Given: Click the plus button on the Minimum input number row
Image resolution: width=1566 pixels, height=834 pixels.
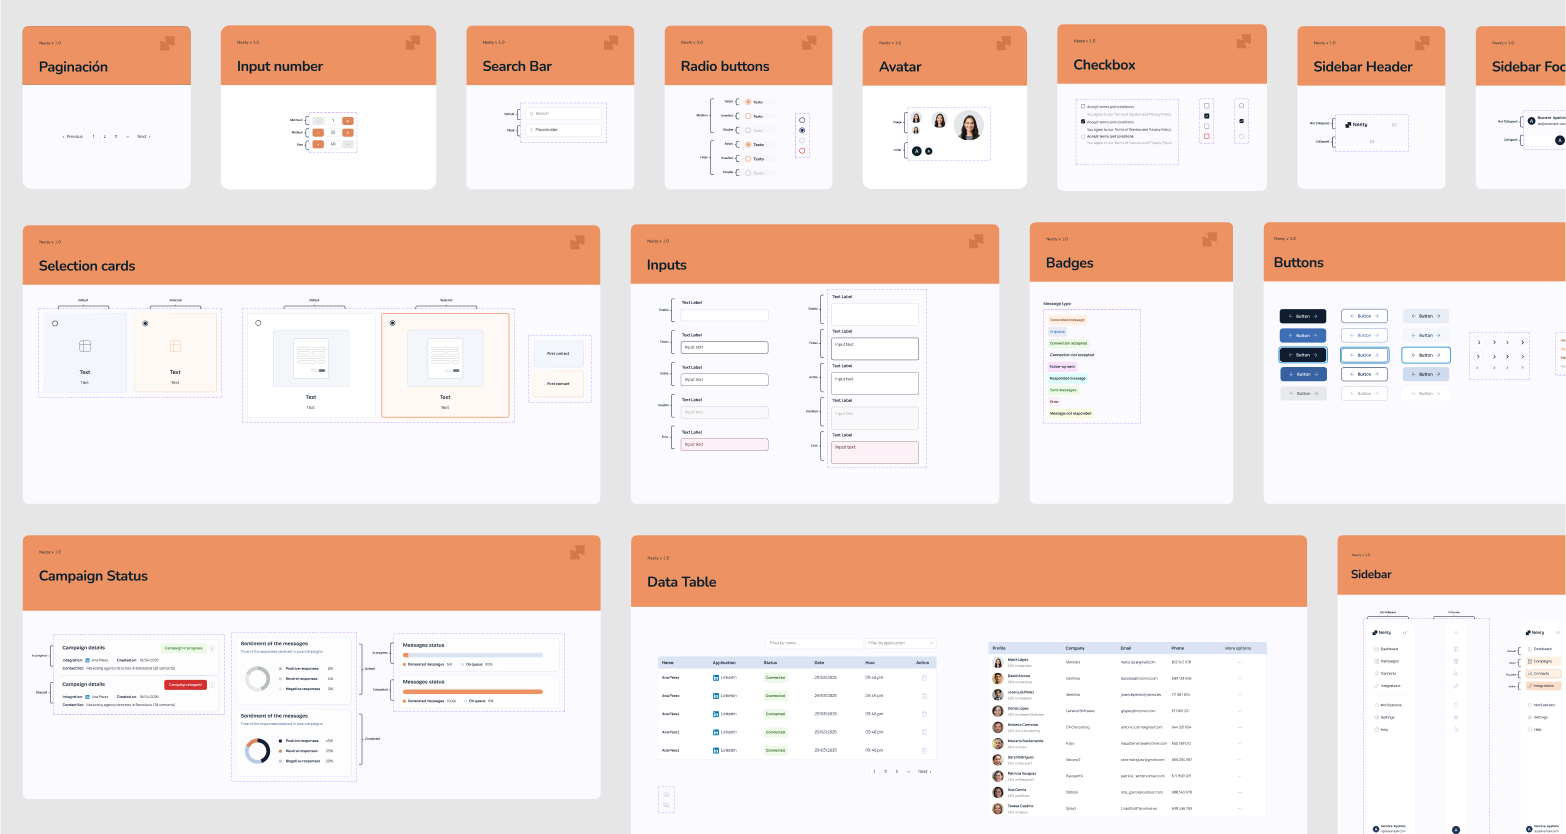Looking at the screenshot, I should [x=348, y=121].
